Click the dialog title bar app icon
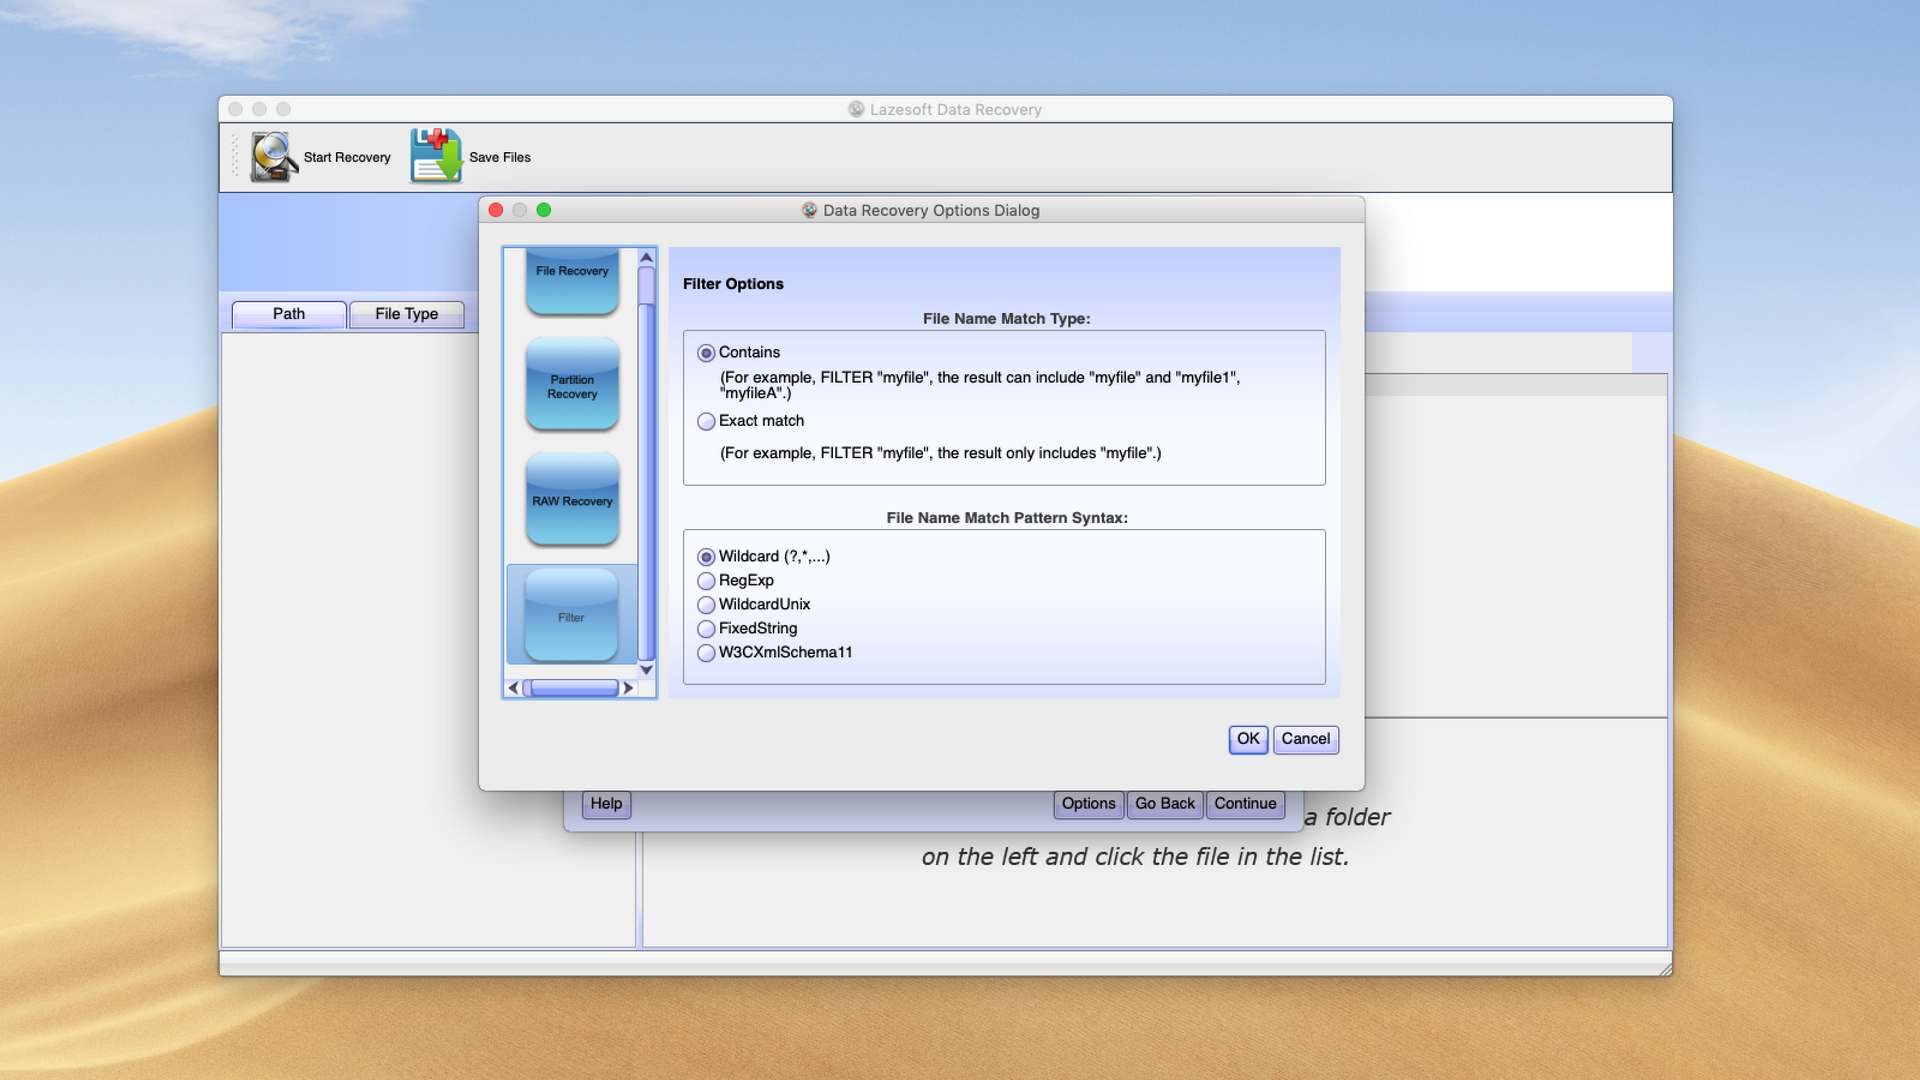Image resolution: width=1920 pixels, height=1080 pixels. click(x=809, y=210)
